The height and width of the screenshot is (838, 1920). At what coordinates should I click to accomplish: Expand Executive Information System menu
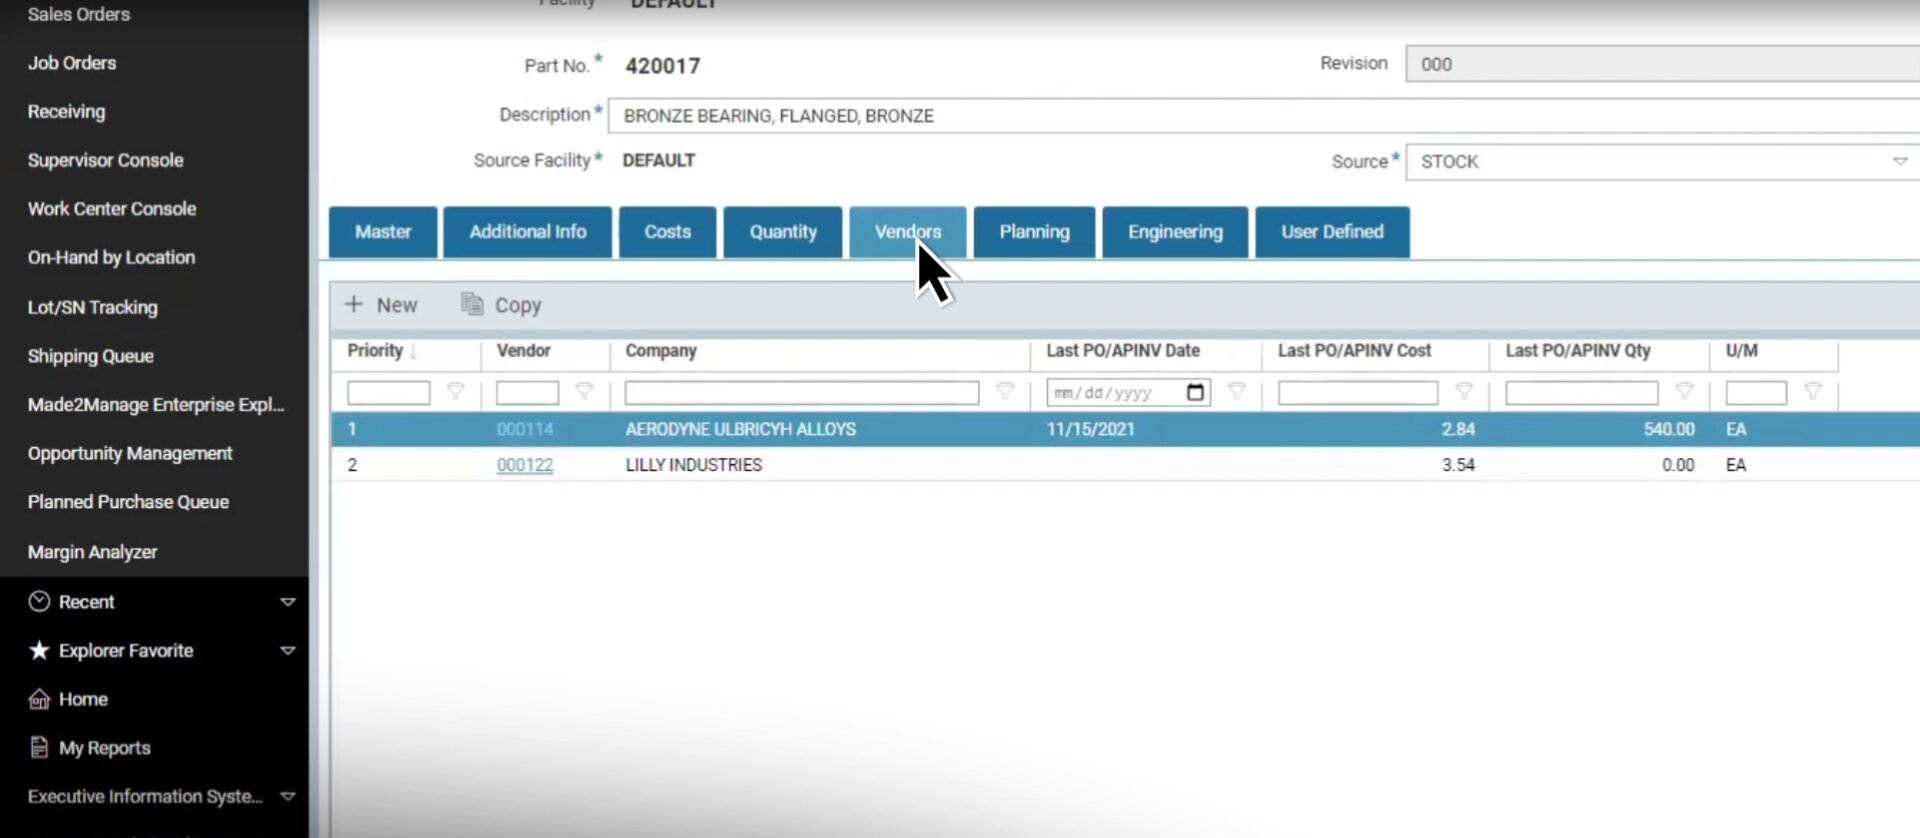[287, 797]
